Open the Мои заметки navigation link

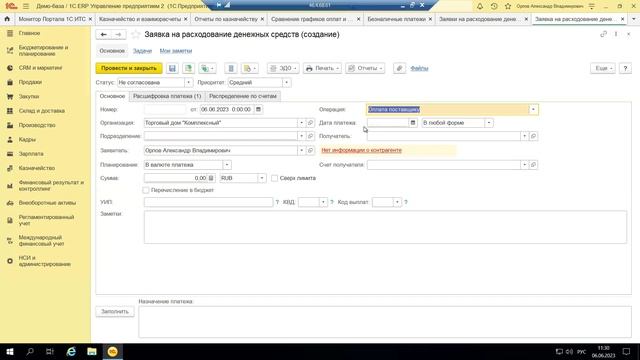pos(176,51)
